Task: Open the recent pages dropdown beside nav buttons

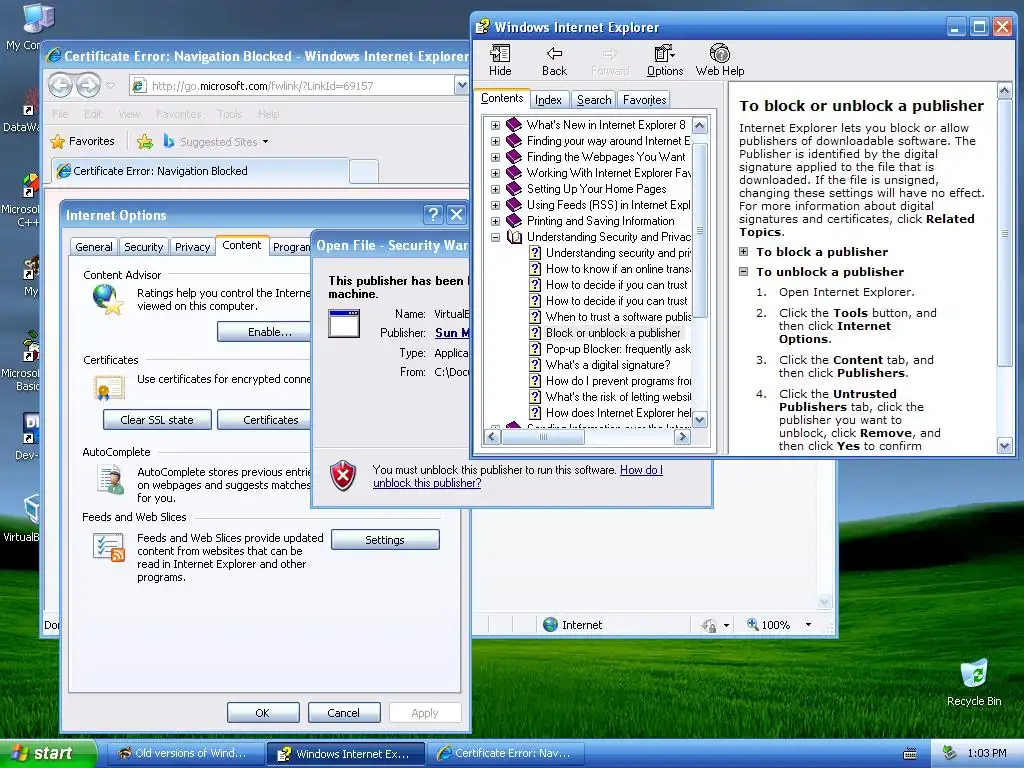Action: (110, 85)
